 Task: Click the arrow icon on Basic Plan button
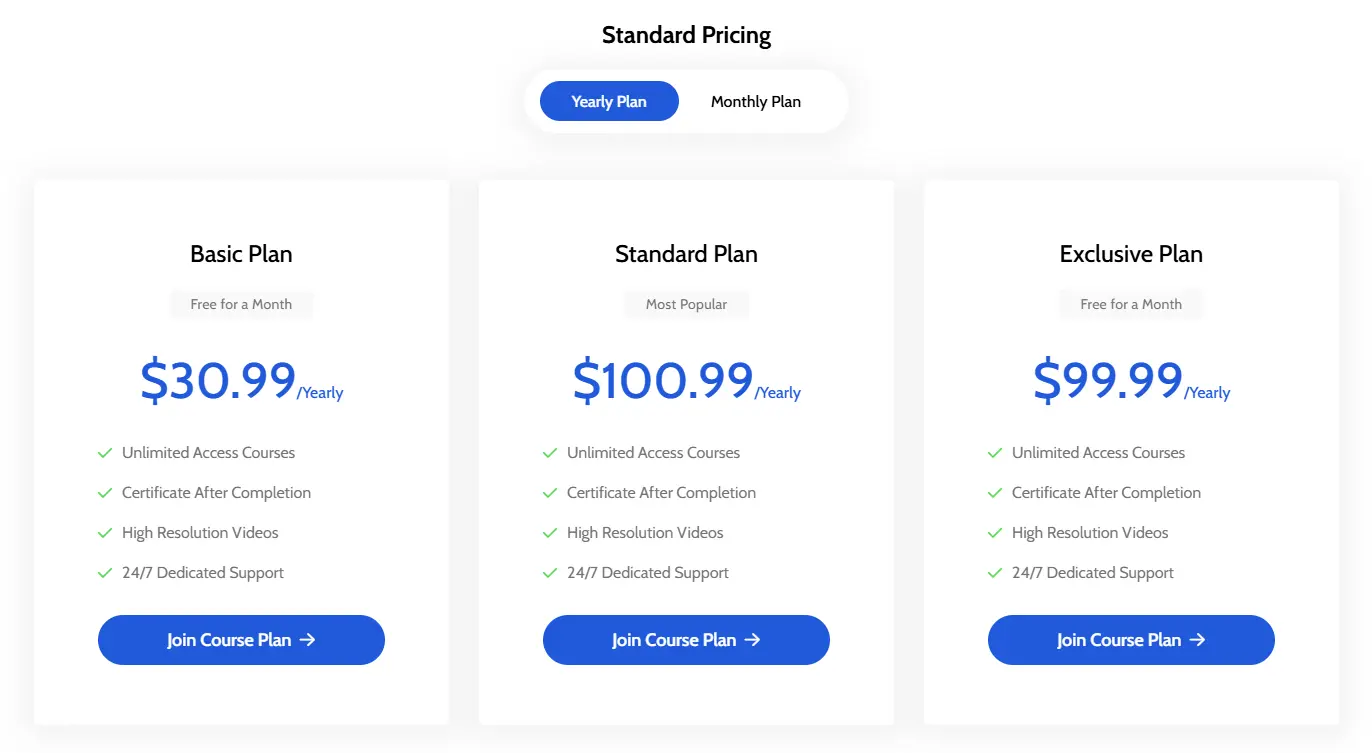[308, 640]
